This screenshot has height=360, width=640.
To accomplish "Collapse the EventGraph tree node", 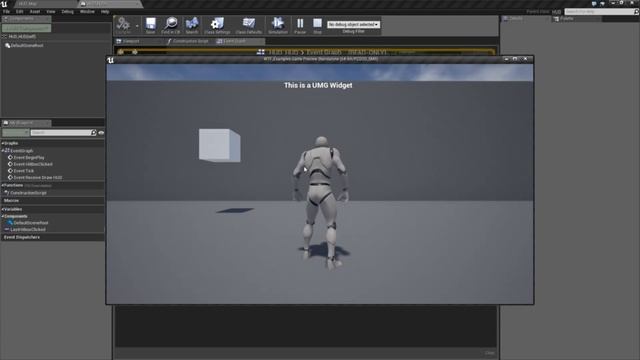I will [x=3, y=151].
